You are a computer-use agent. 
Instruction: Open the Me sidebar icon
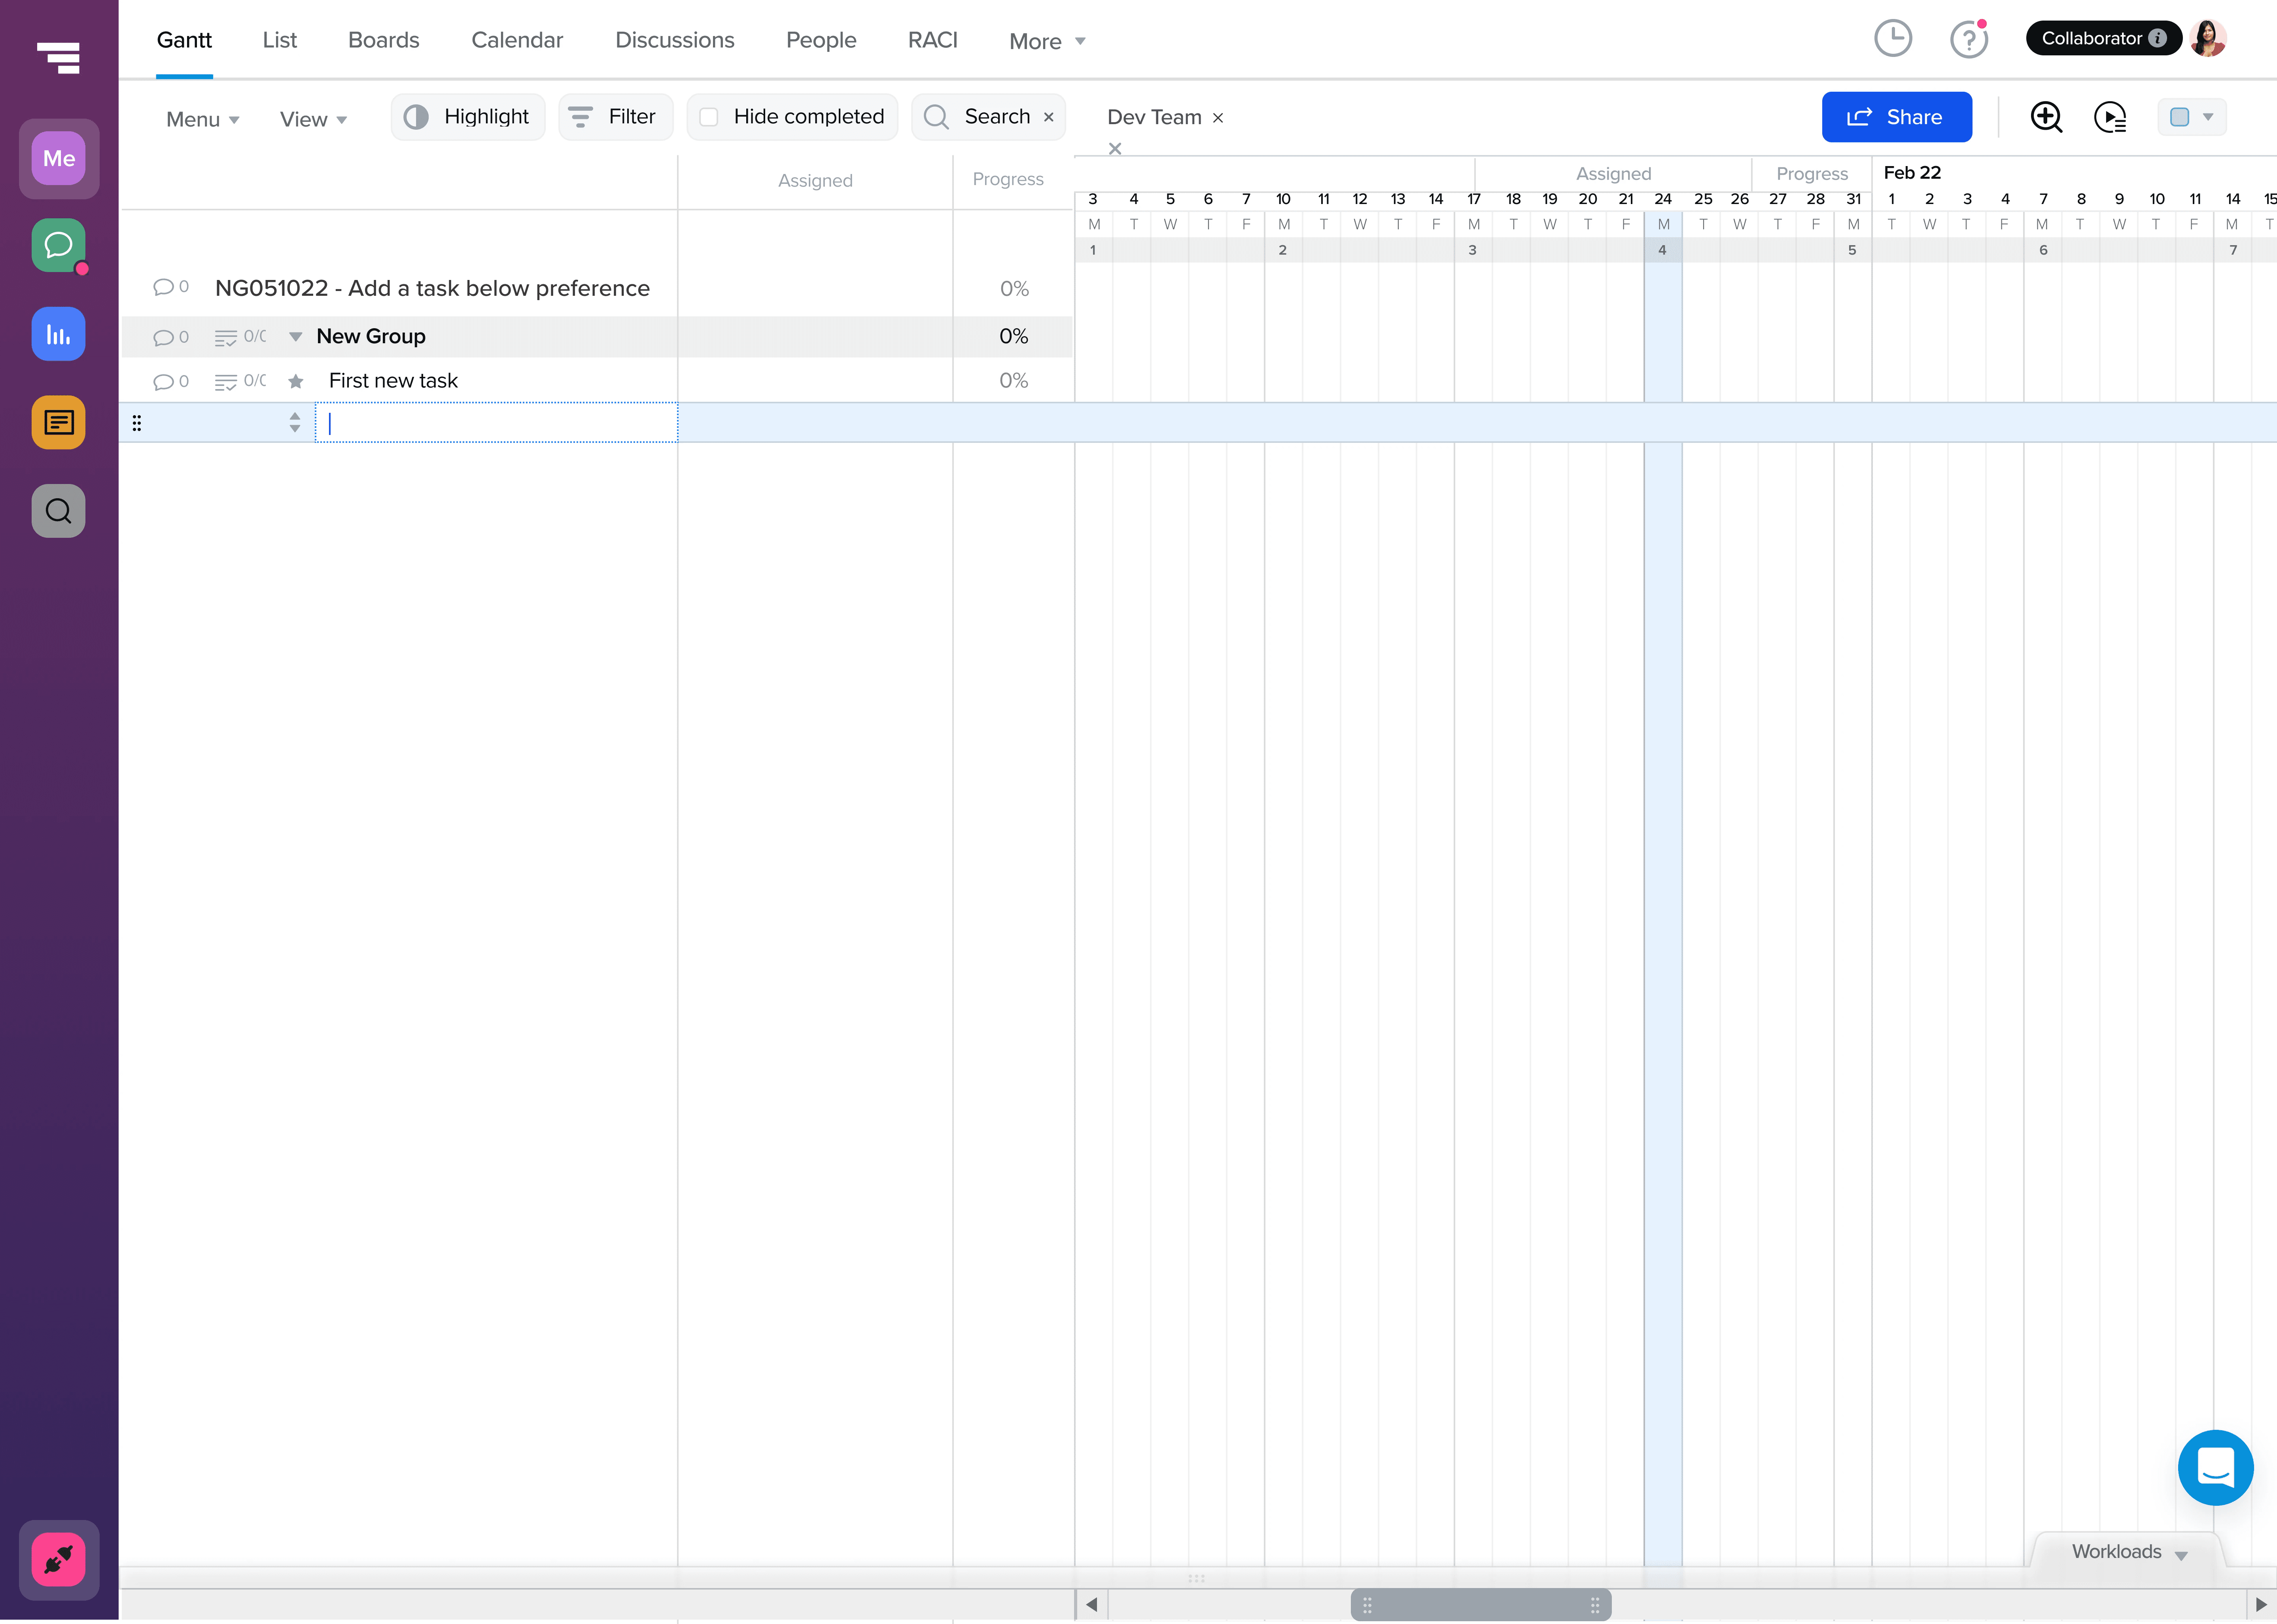click(x=59, y=158)
